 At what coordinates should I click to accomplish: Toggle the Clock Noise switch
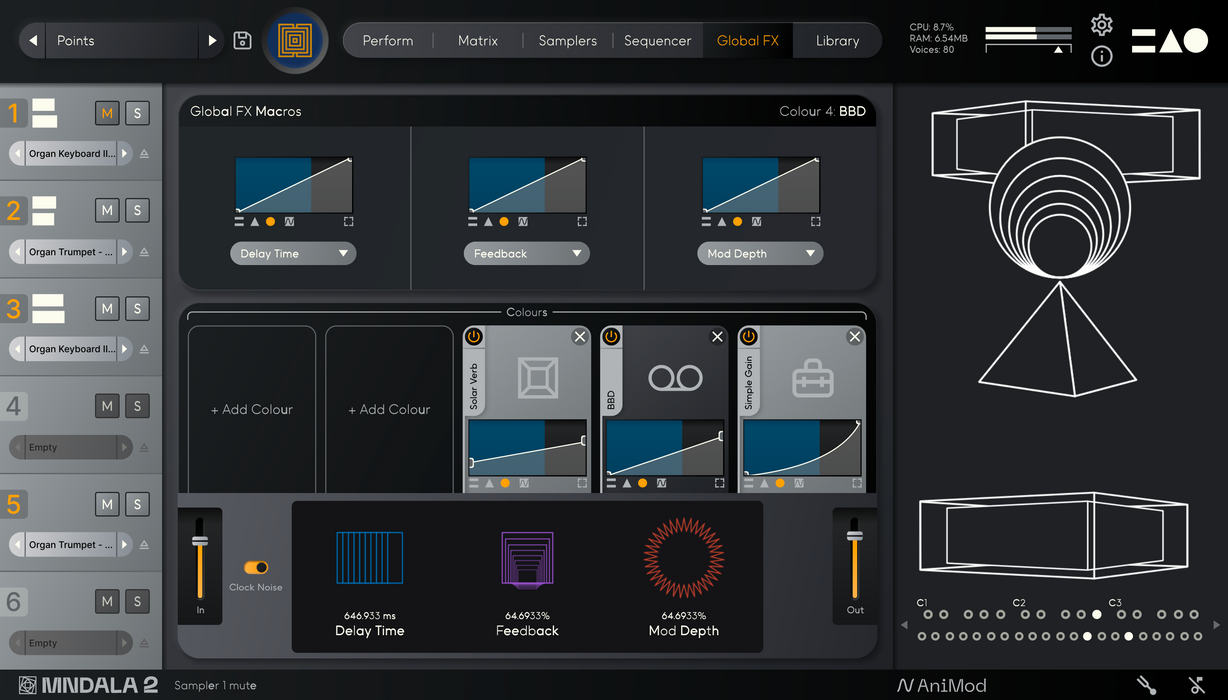256,567
